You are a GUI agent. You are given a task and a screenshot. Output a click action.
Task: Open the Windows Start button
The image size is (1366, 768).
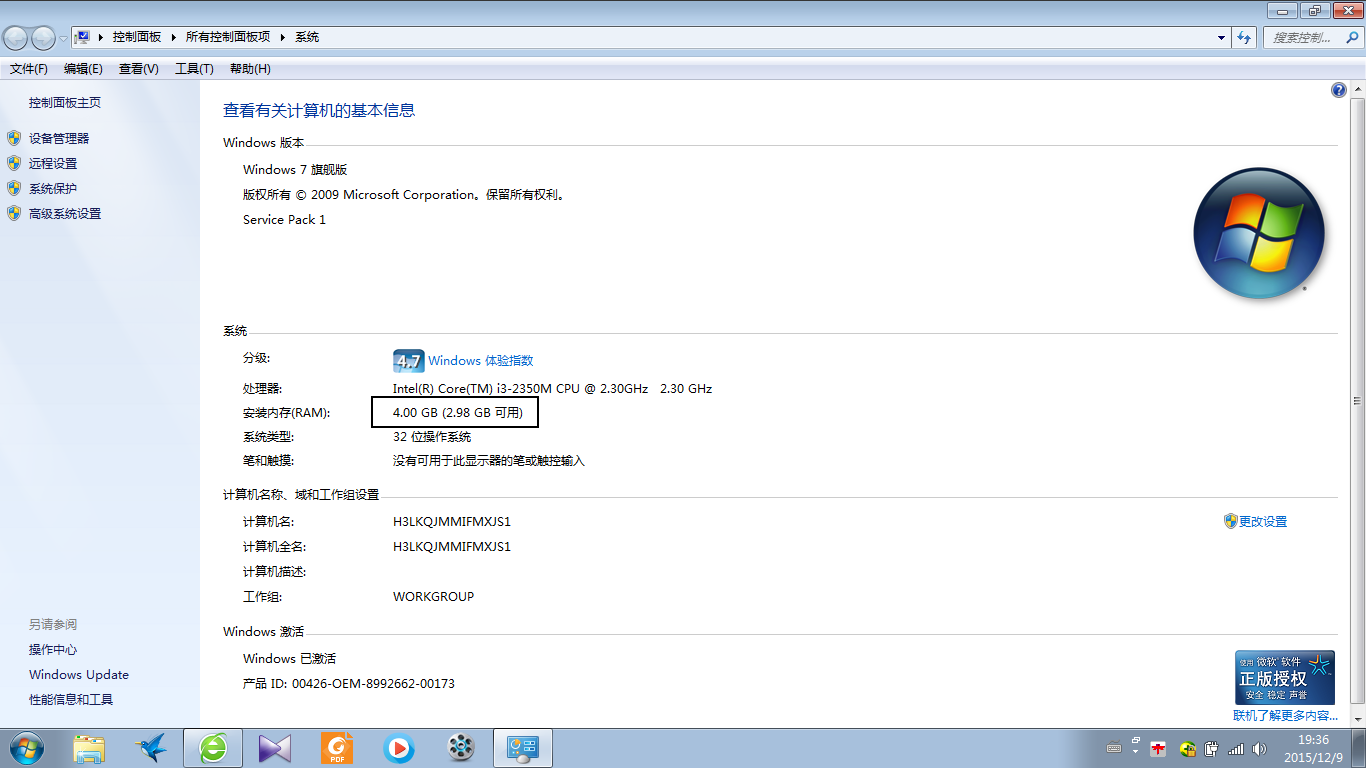tap(26, 748)
